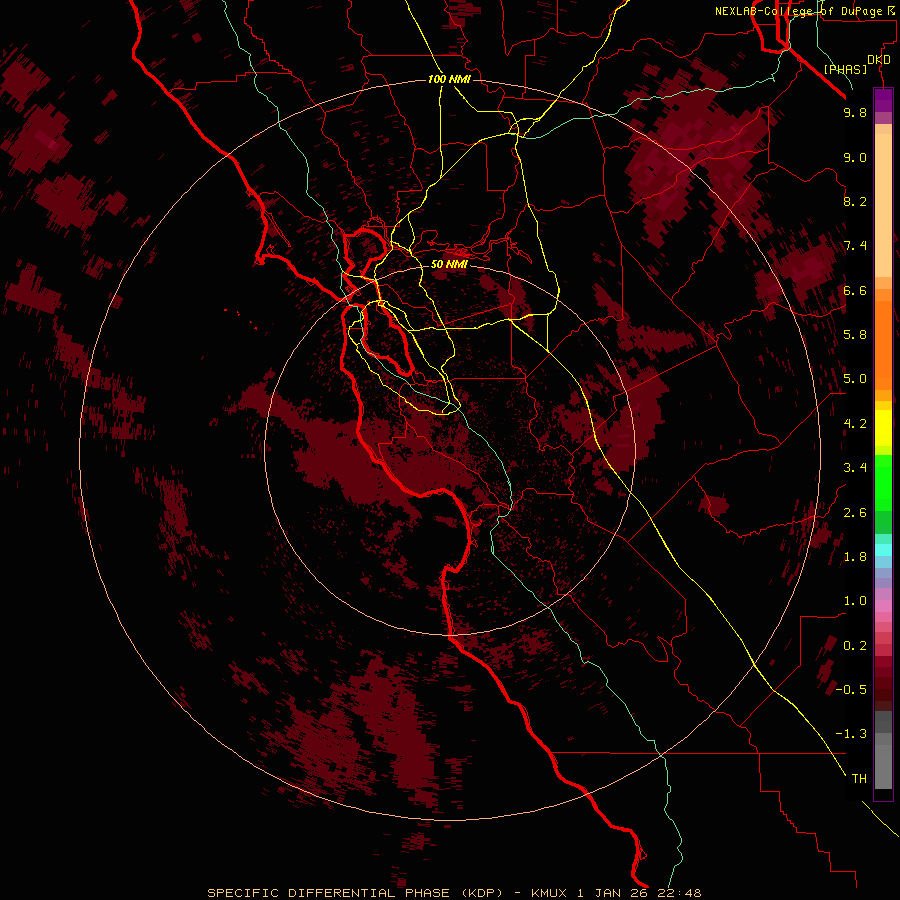Viewport: 900px width, 900px height.
Task: Click the [PHAS] units label
Action: 845,69
